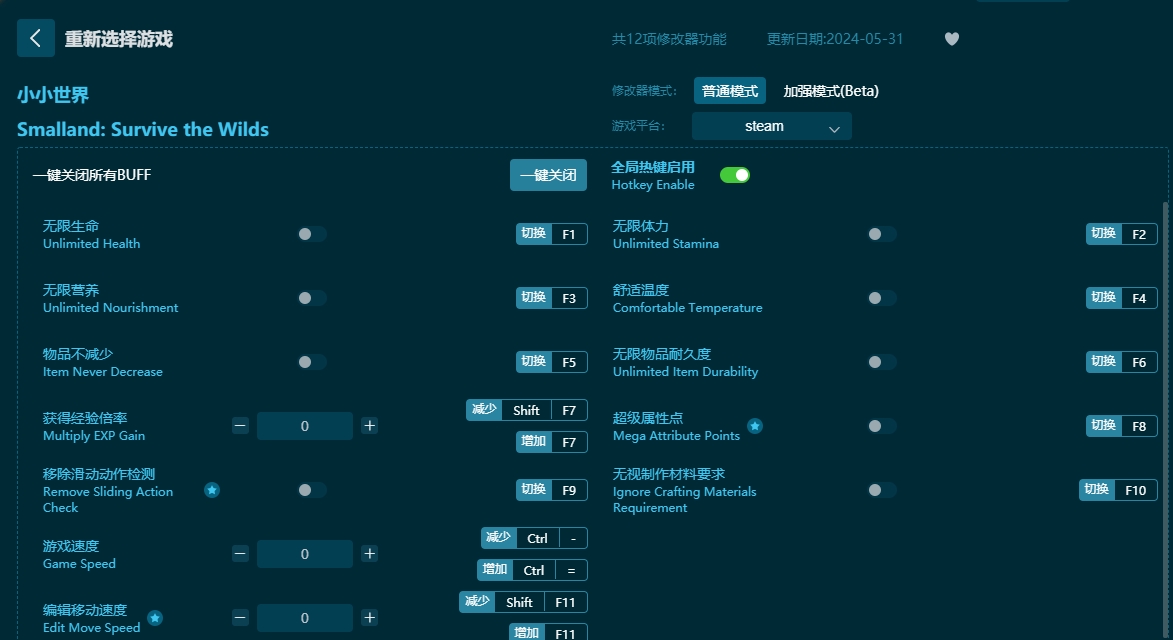Enable Ignore Crafting Materials Requirement toggle
The height and width of the screenshot is (640, 1173).
click(x=881, y=490)
